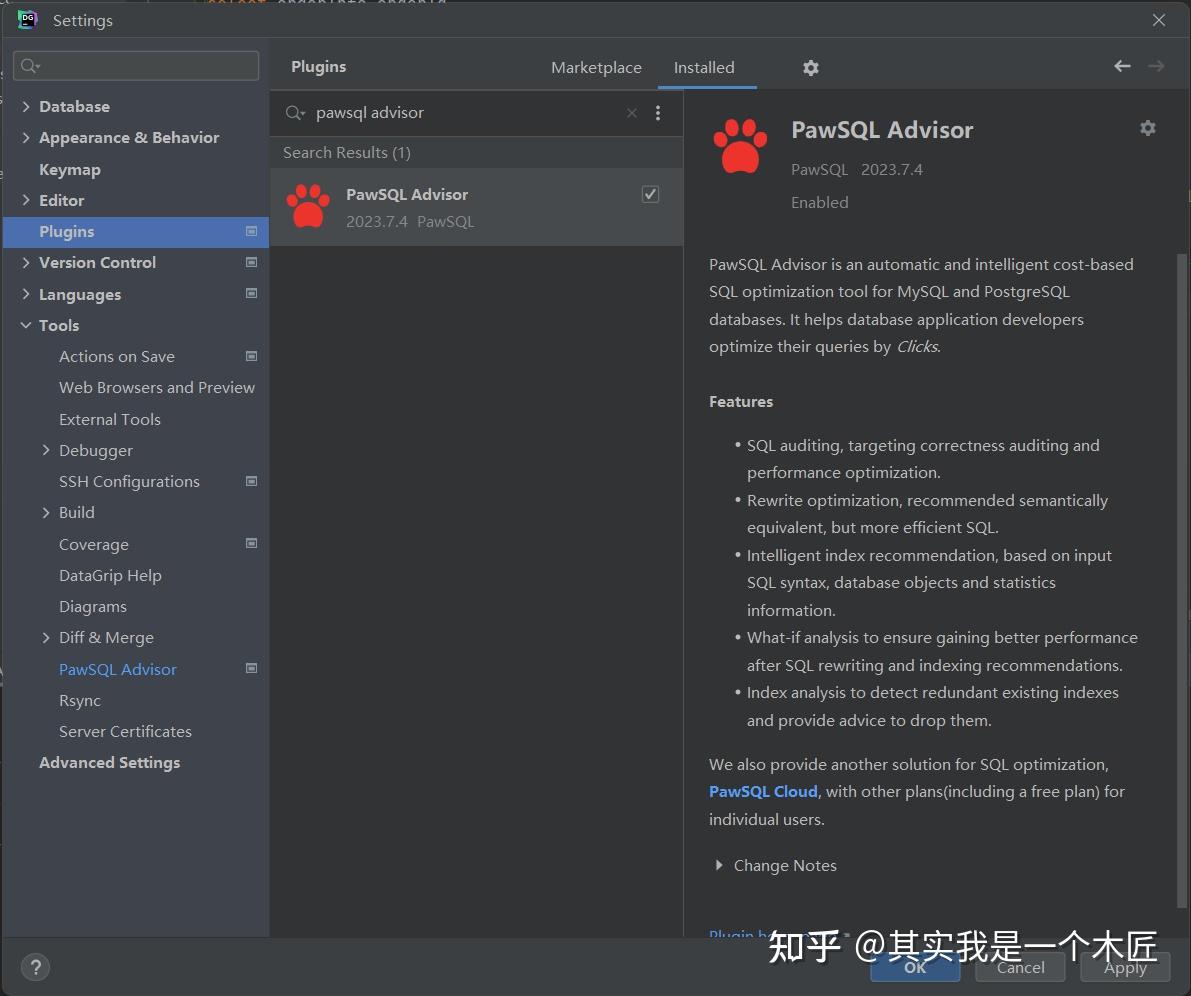
Task: Clear the plugin search with the X icon
Action: [632, 113]
